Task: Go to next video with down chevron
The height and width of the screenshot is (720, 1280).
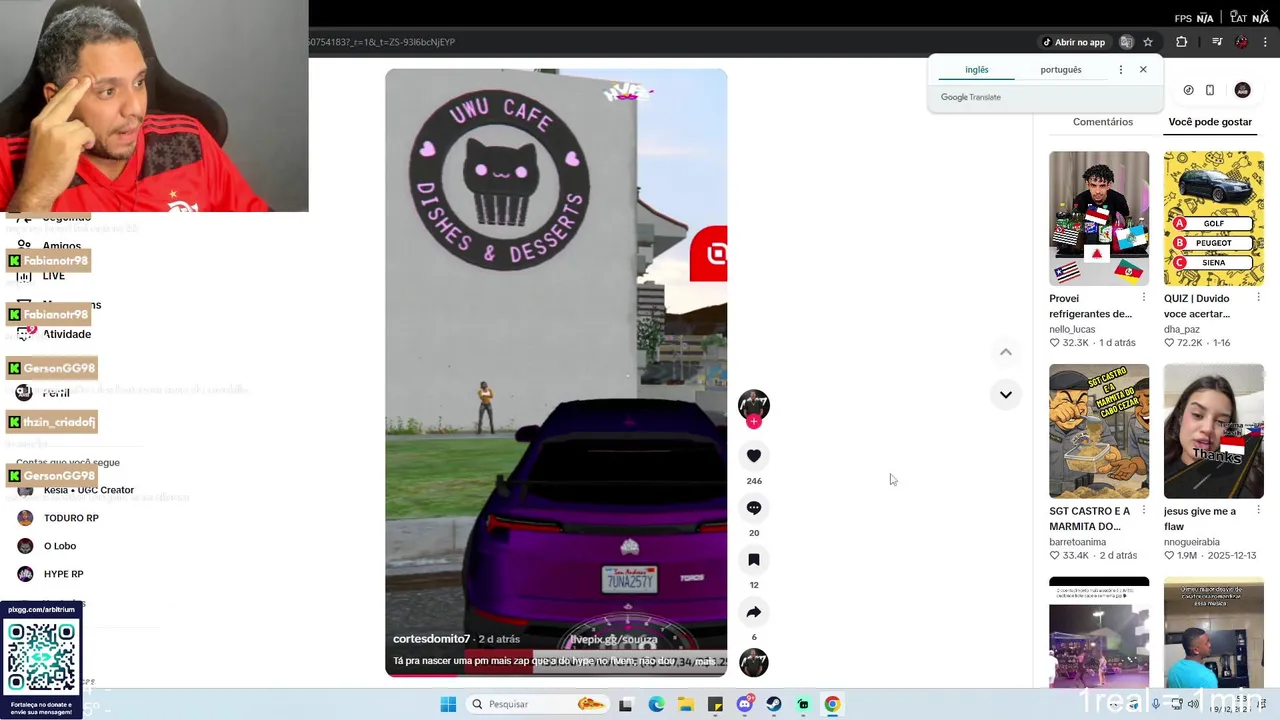Action: 1006,394
